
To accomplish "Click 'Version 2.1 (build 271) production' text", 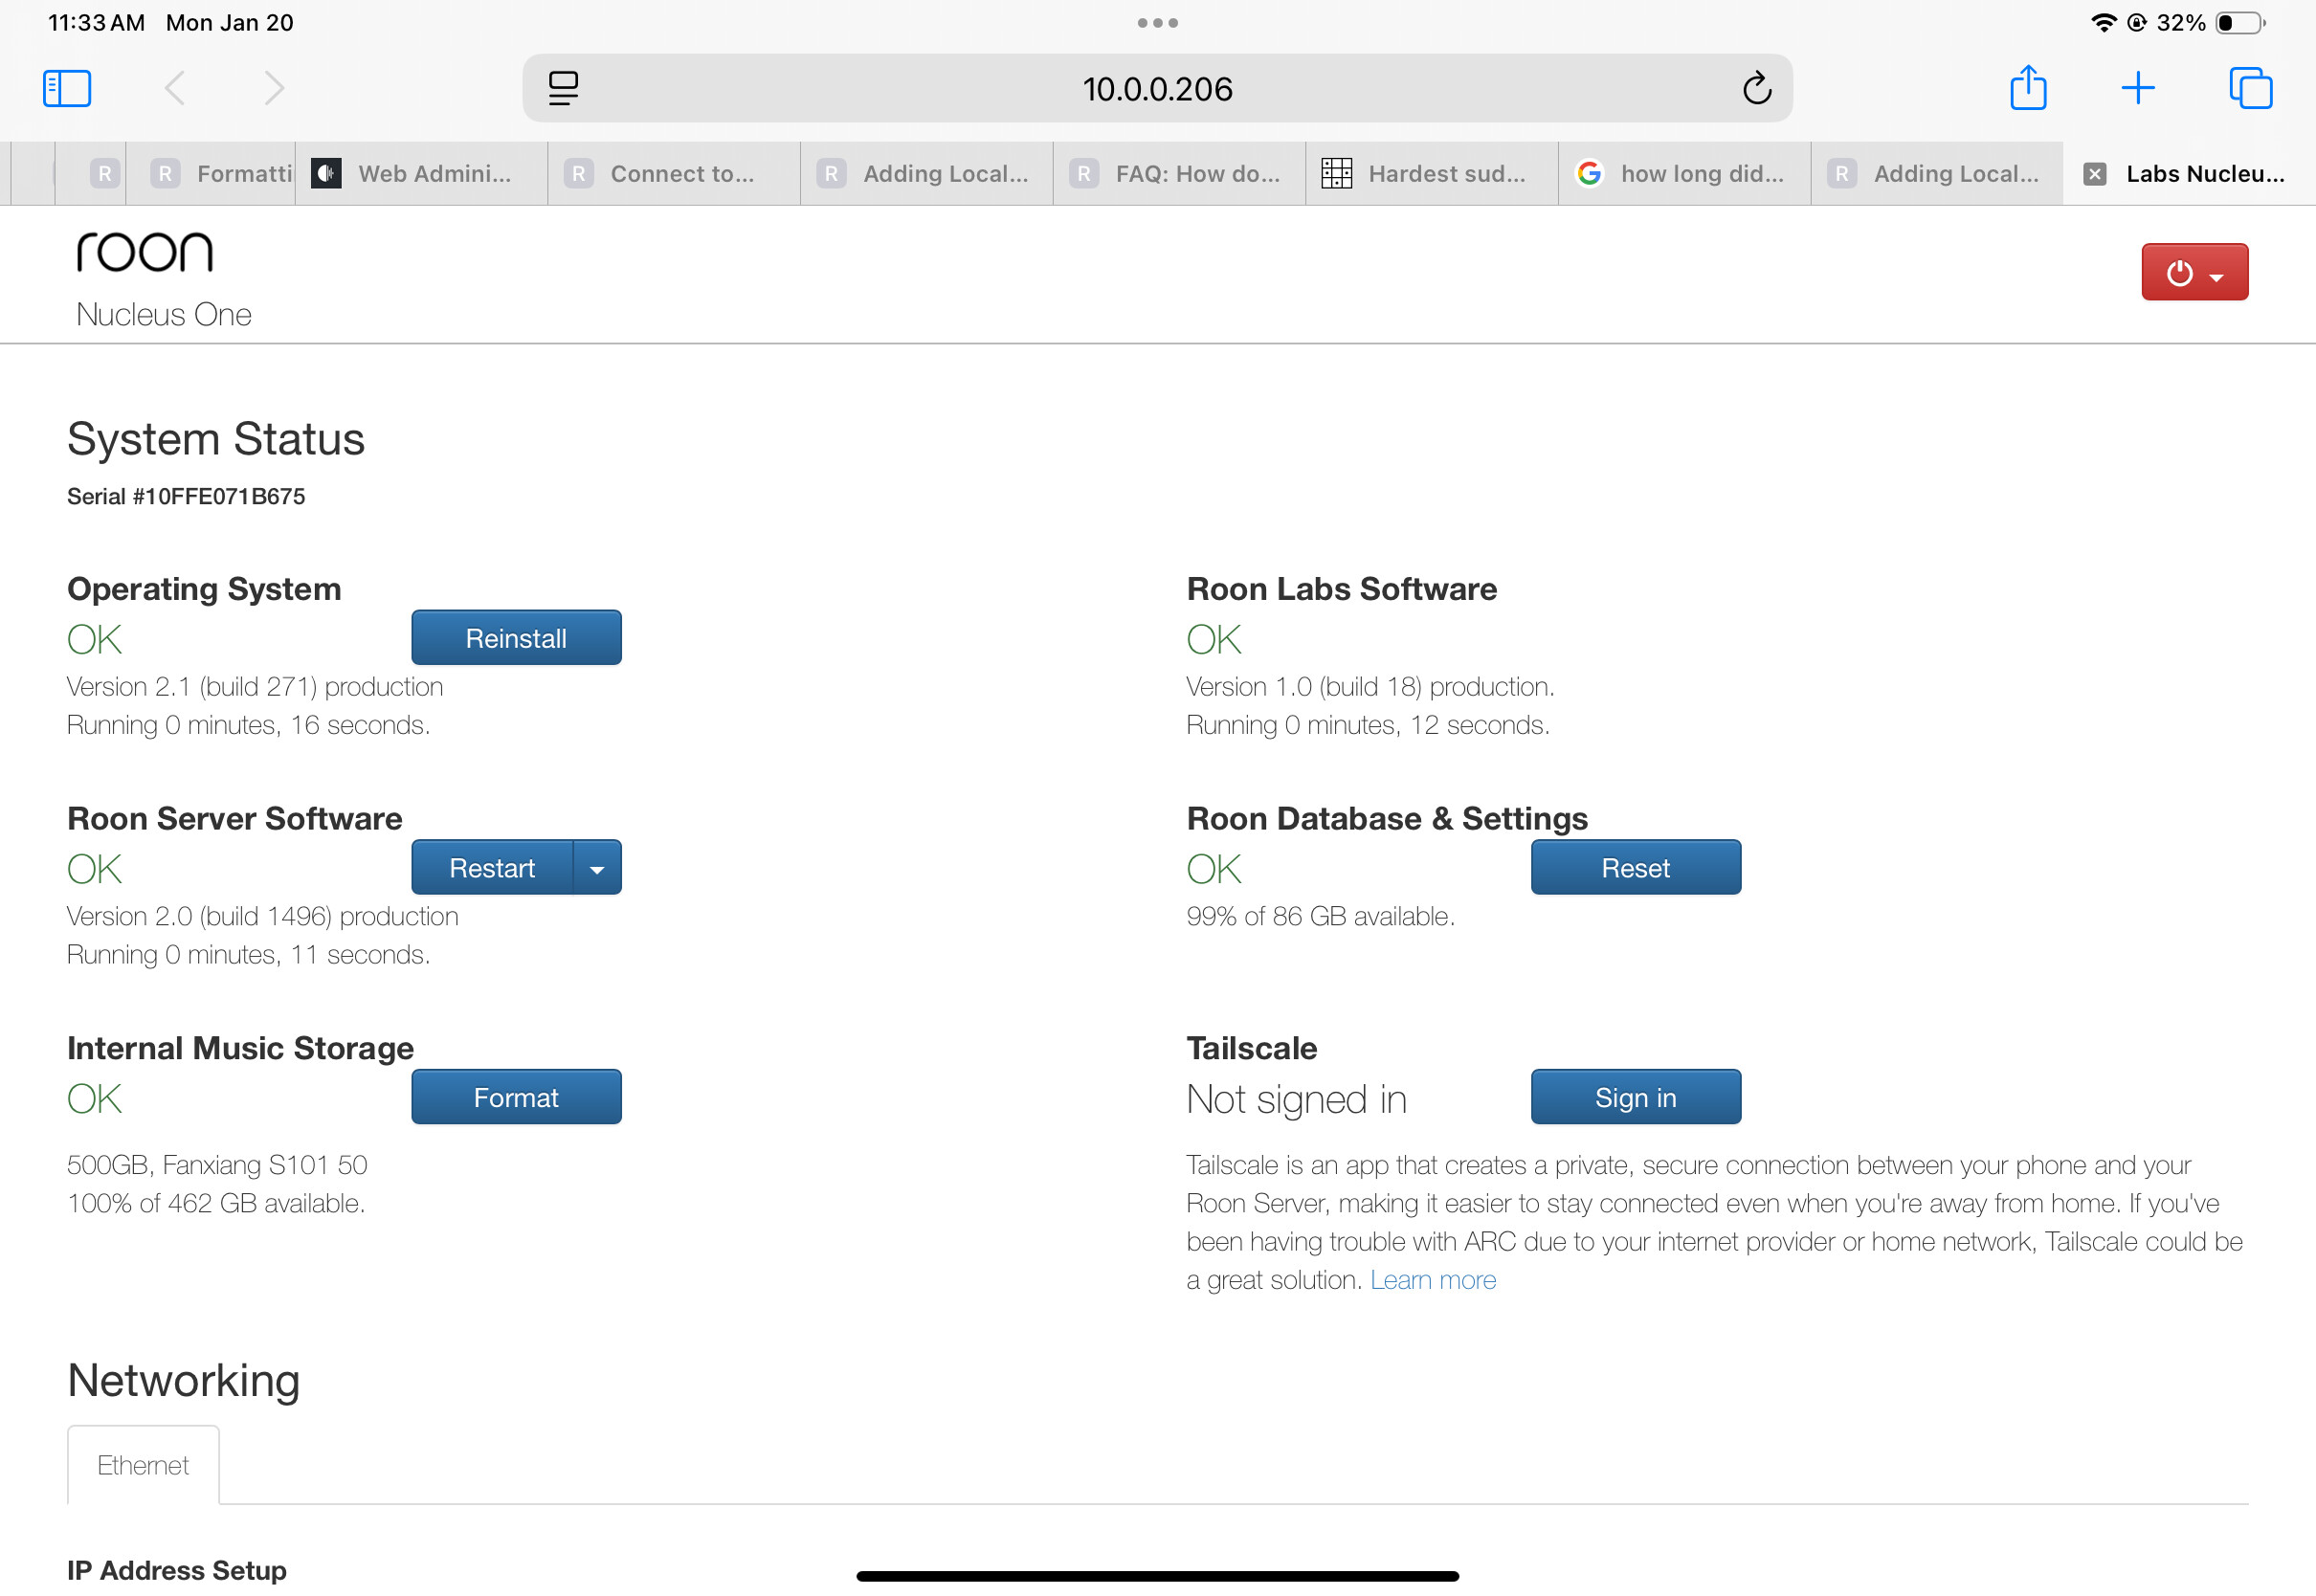I will tap(255, 686).
